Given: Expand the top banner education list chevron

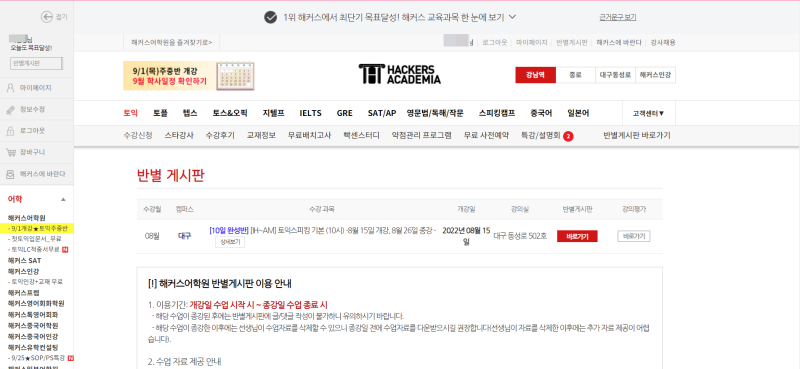Looking at the screenshot, I should (x=513, y=17).
